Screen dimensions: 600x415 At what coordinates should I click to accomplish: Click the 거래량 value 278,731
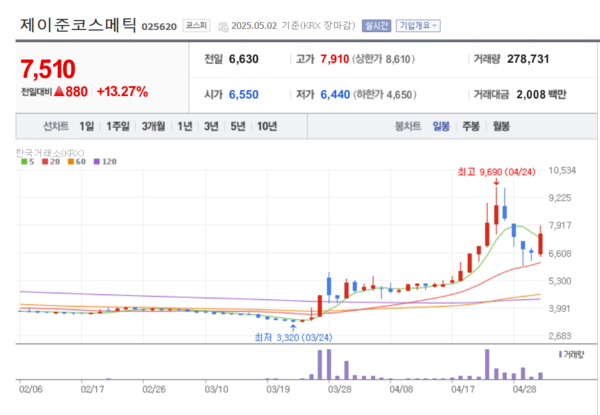pyautogui.click(x=528, y=59)
